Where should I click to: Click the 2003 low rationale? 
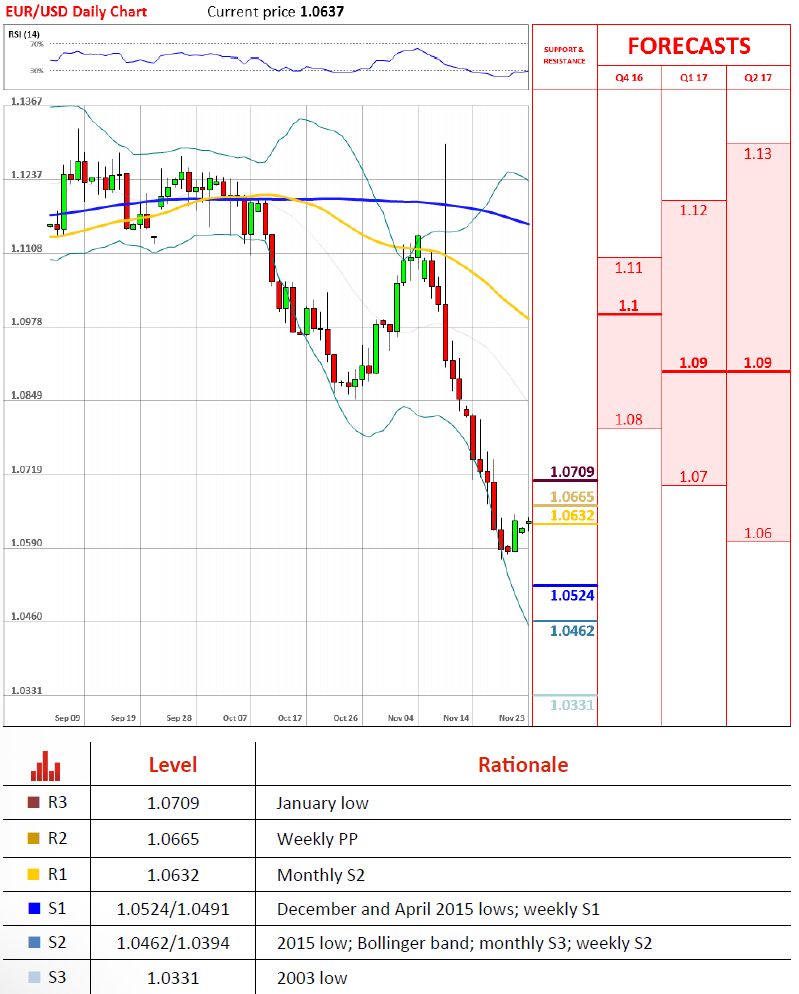click(x=312, y=978)
